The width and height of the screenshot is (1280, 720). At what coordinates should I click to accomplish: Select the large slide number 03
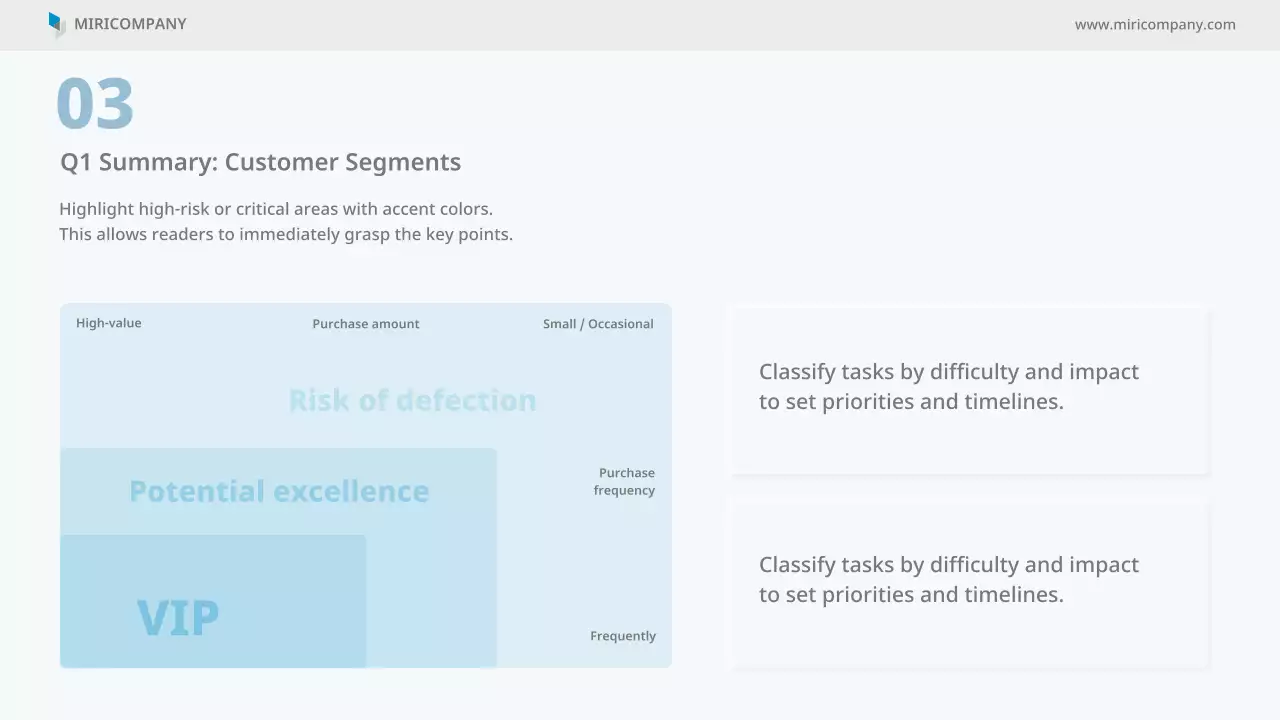point(95,103)
